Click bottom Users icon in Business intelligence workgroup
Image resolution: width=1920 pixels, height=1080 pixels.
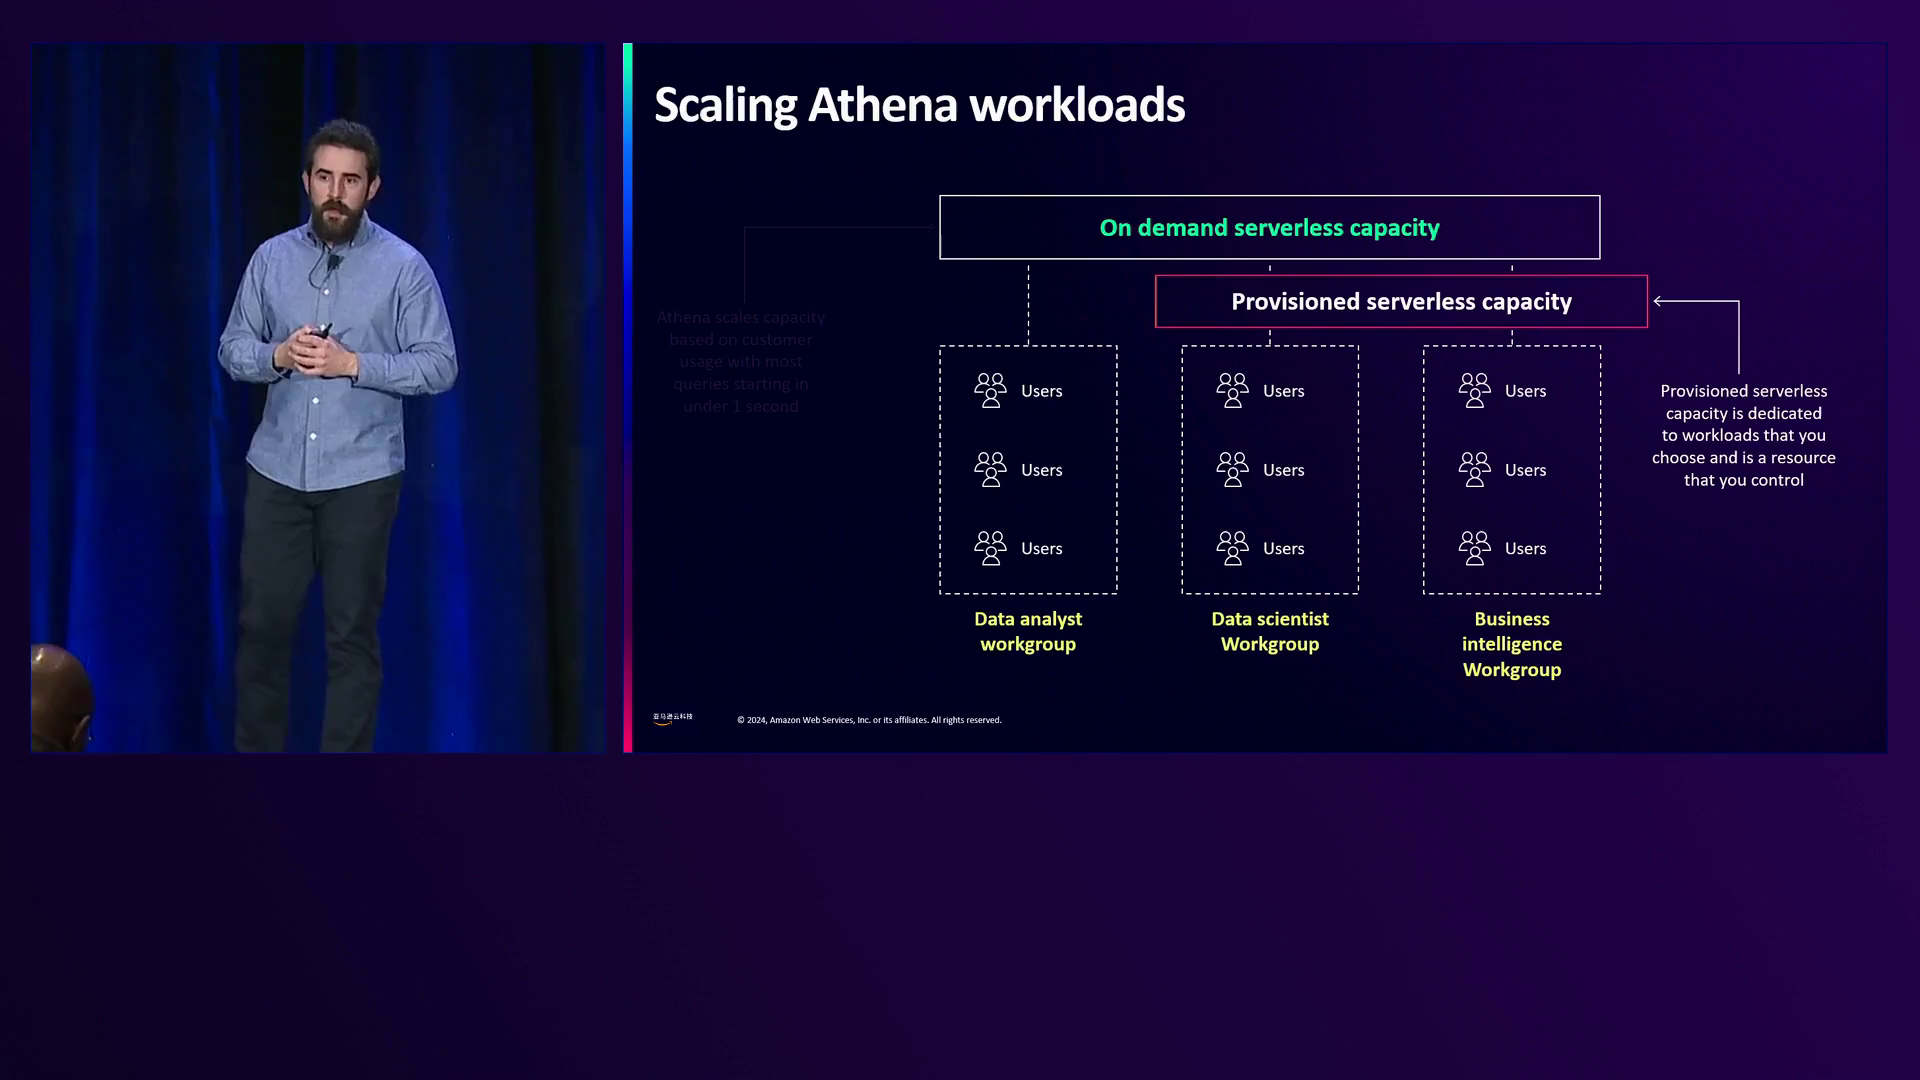1474,548
